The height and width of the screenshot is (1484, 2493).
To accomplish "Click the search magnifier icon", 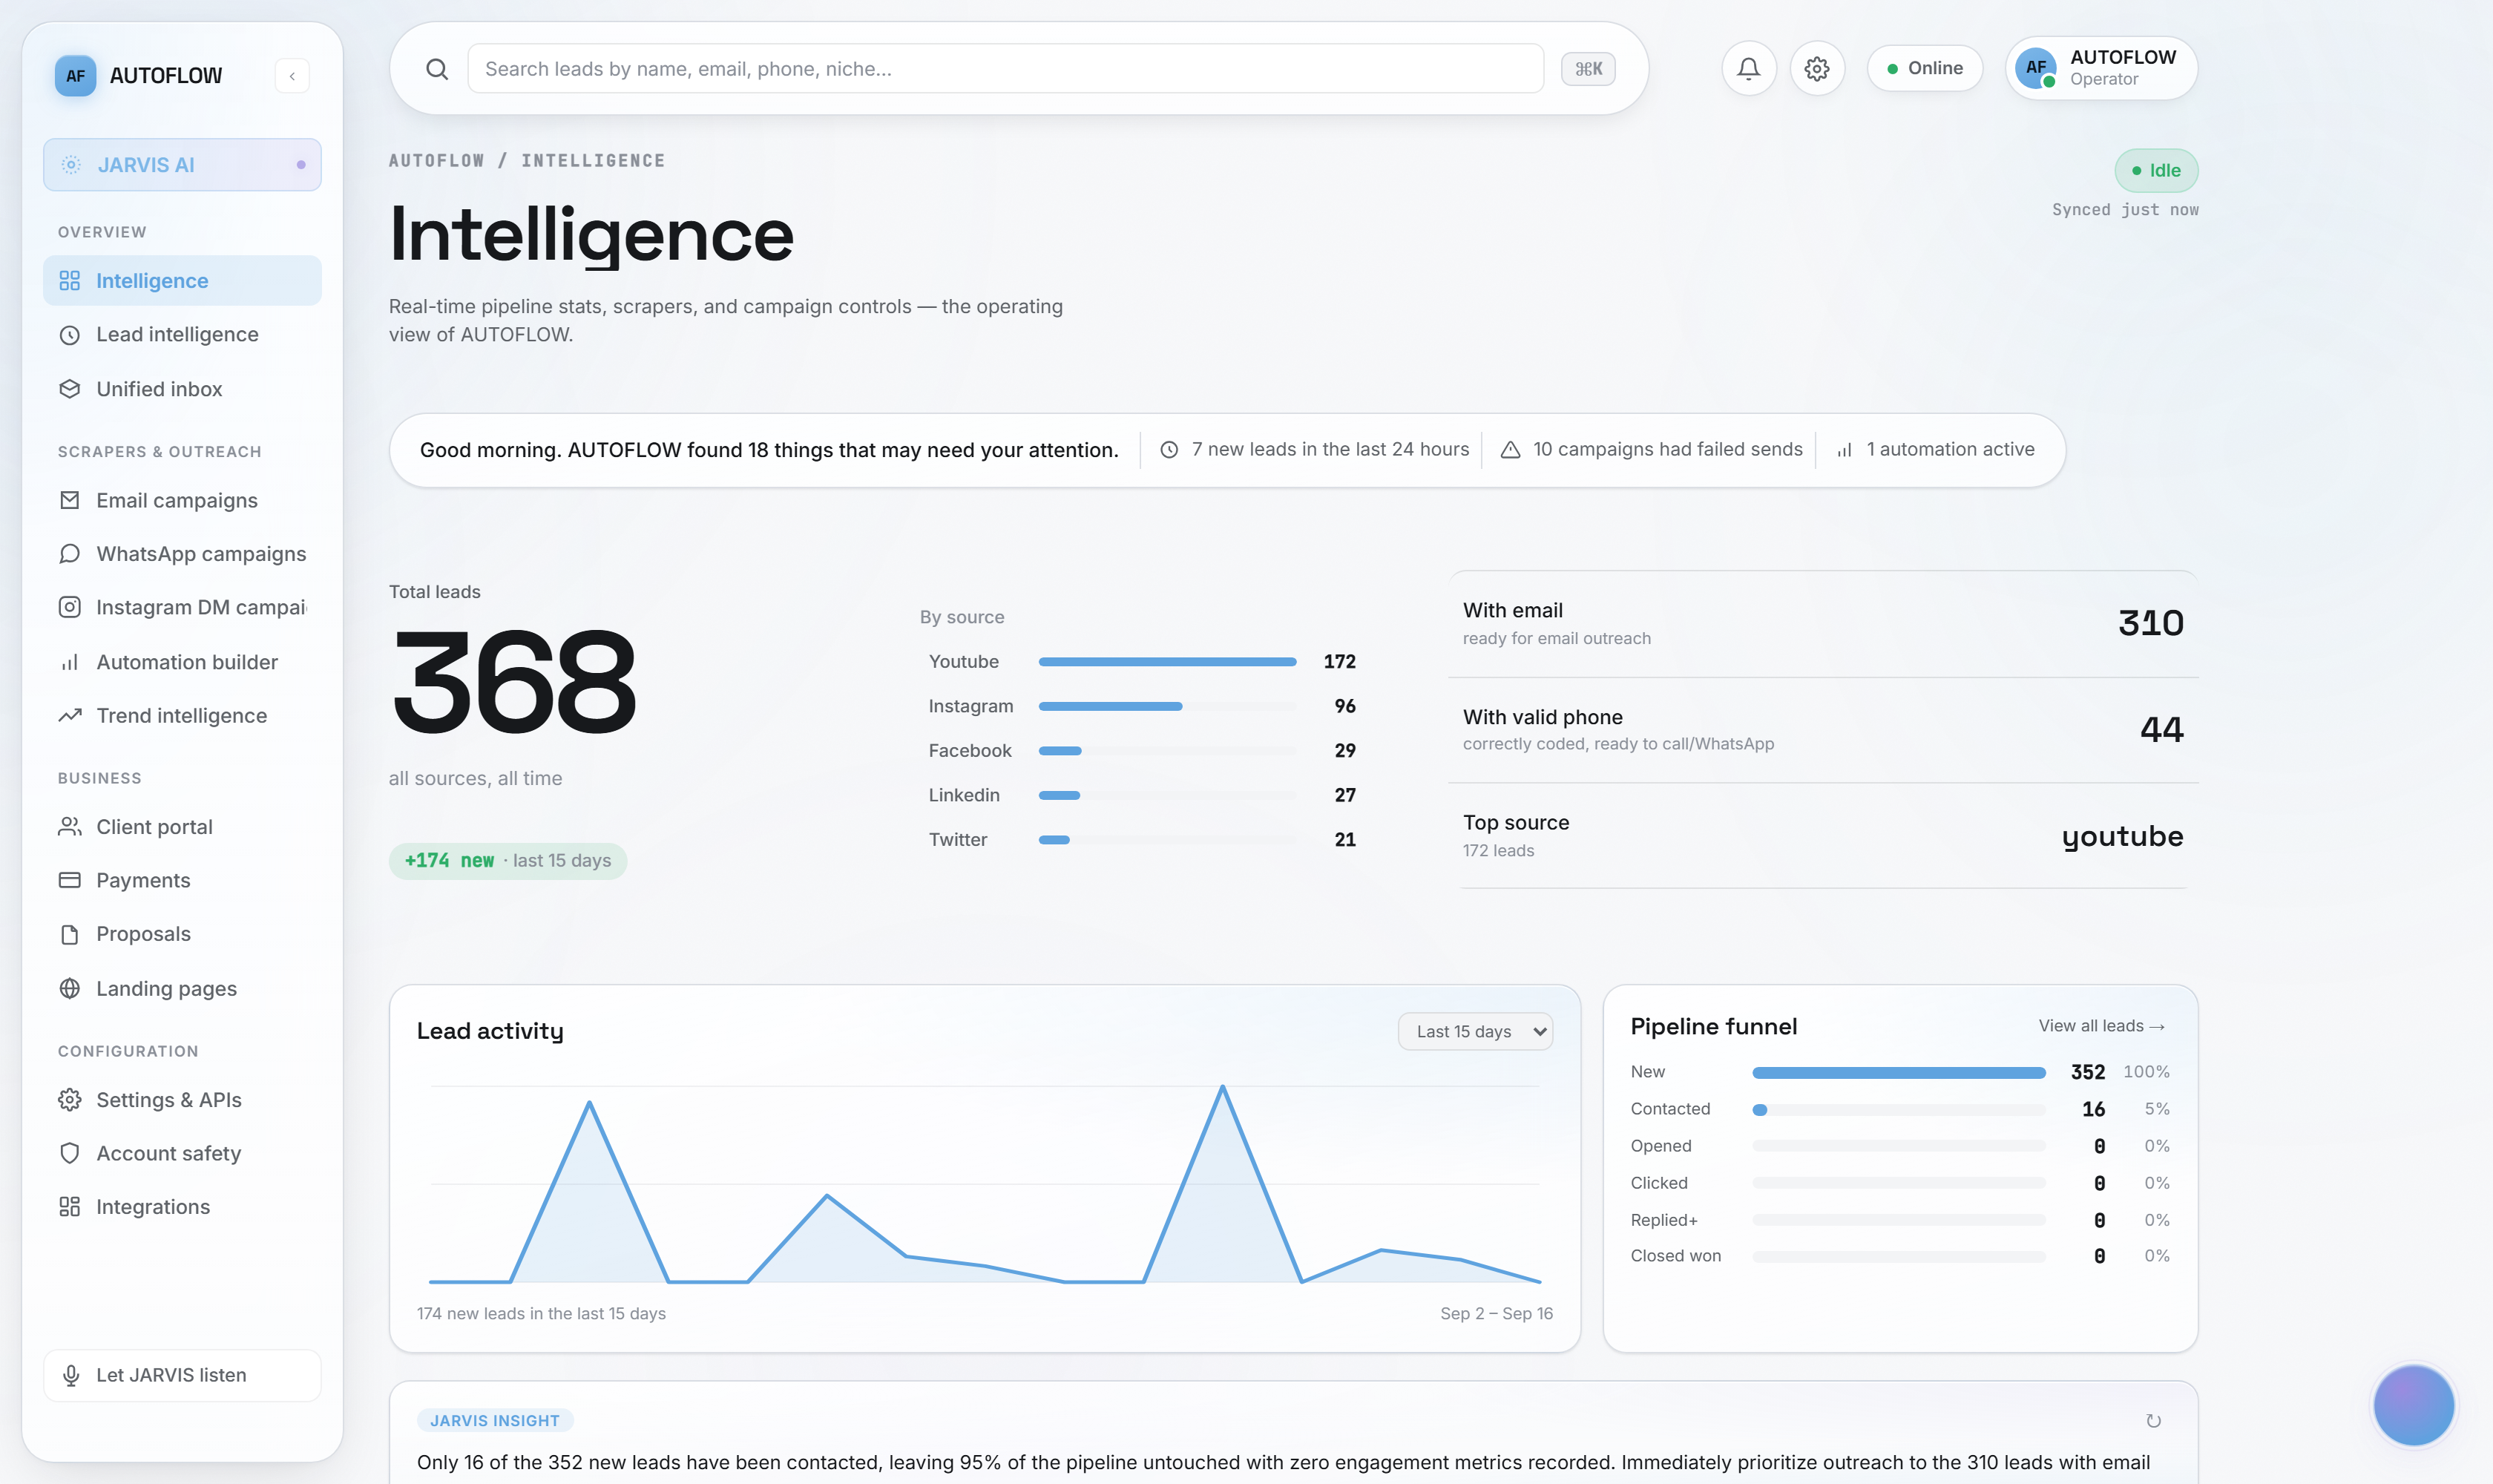I will point(437,68).
